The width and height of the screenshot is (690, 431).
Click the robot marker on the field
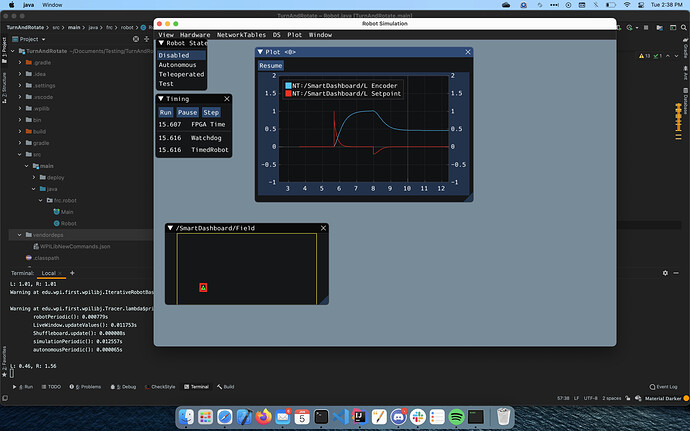tap(203, 287)
